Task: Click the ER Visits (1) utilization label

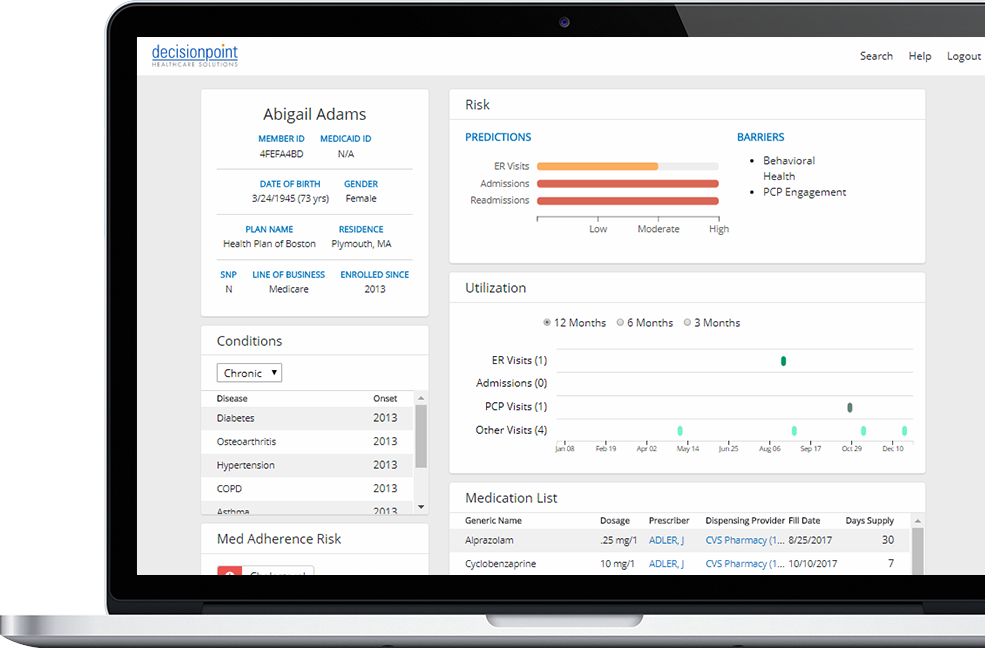Action: pyautogui.click(x=519, y=360)
